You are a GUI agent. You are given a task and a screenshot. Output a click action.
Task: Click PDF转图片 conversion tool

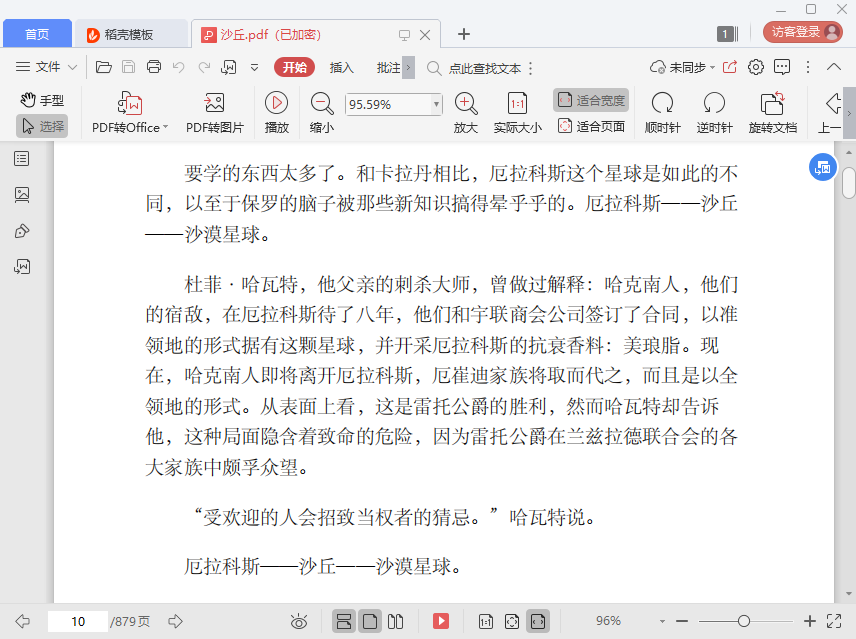pyautogui.click(x=215, y=112)
